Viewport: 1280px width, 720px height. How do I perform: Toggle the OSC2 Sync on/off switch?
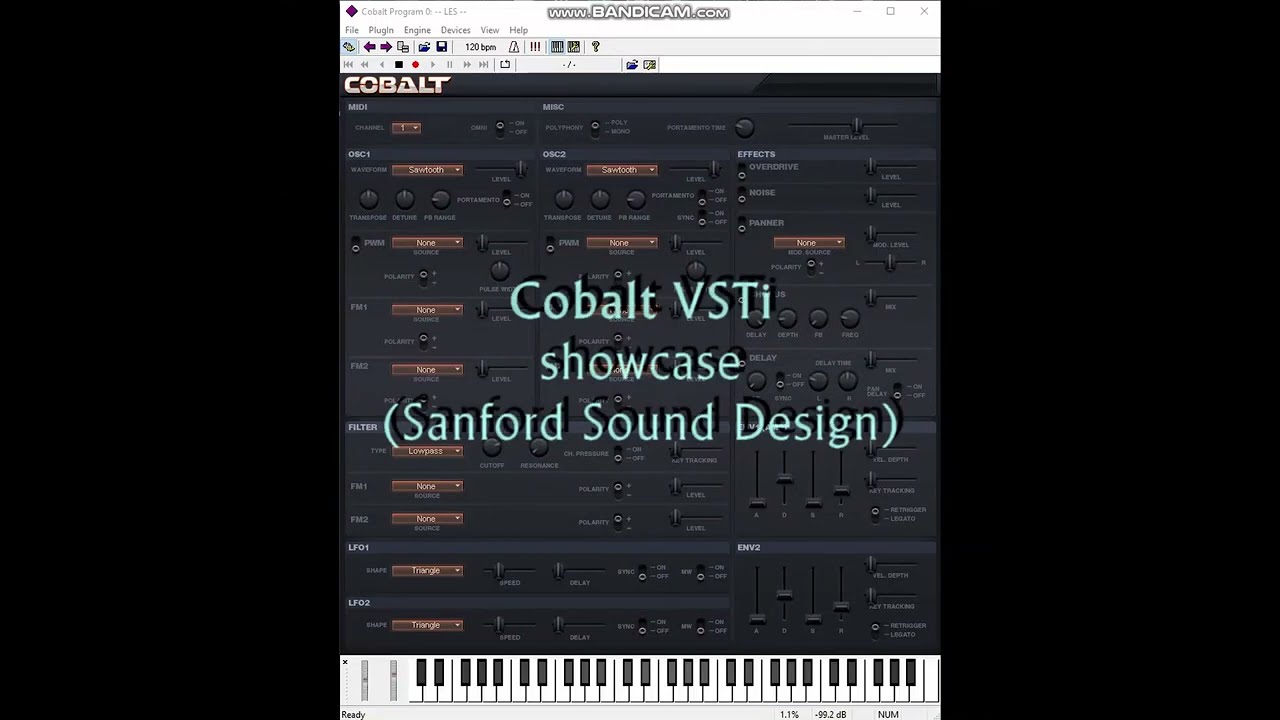click(x=702, y=218)
